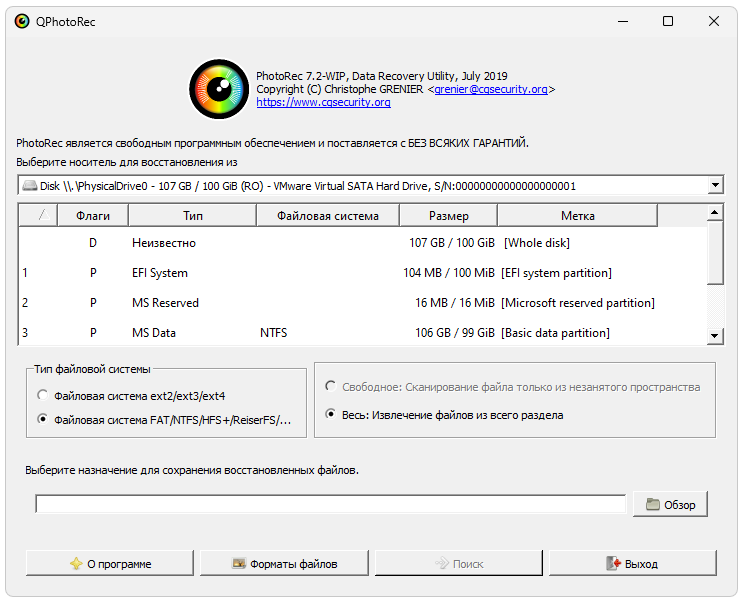Select the MS Data NTFS partition row
This screenshot has height=602, width=743.
tap(300, 333)
